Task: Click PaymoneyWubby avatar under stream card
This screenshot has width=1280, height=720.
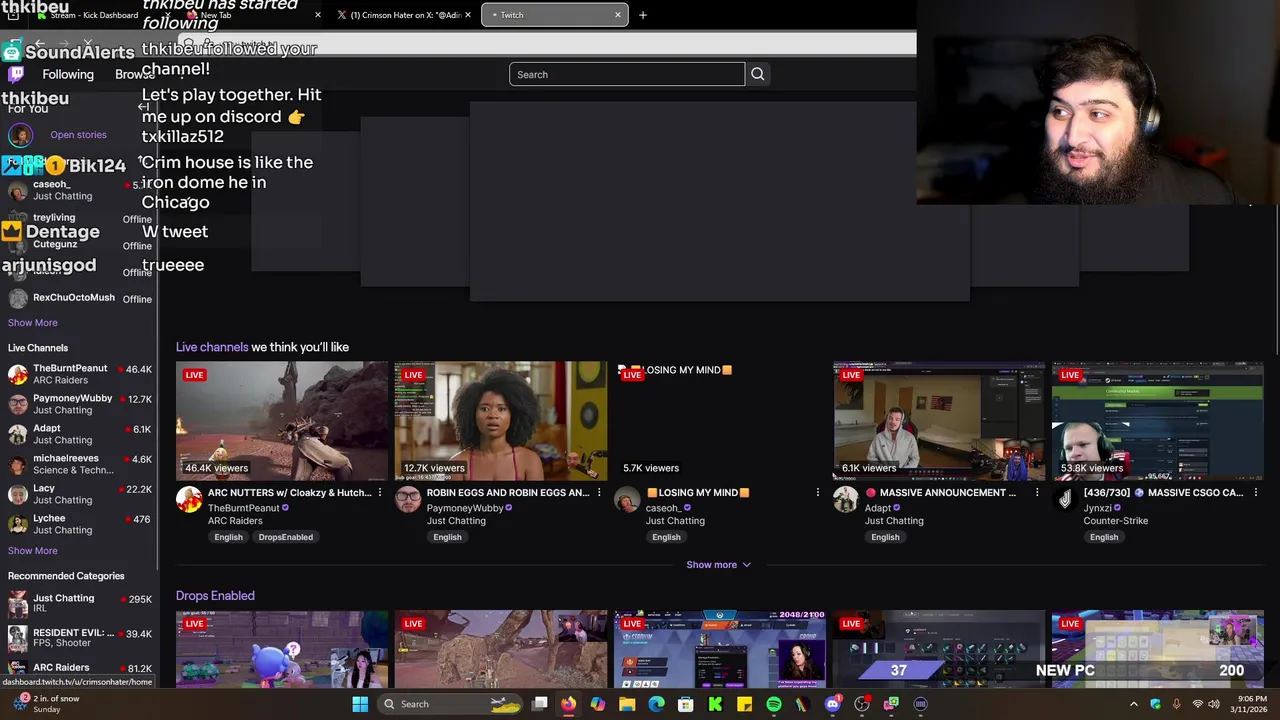Action: pyautogui.click(x=408, y=499)
